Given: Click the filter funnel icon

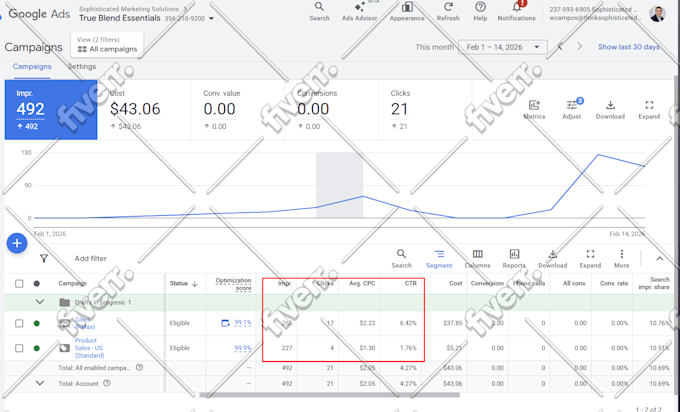Looking at the screenshot, I should [x=44, y=258].
